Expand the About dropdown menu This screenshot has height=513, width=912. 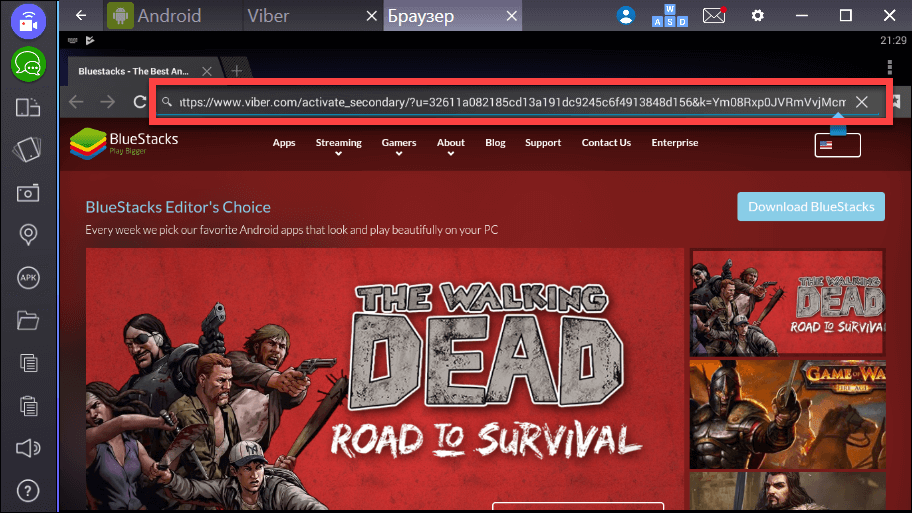pos(451,147)
